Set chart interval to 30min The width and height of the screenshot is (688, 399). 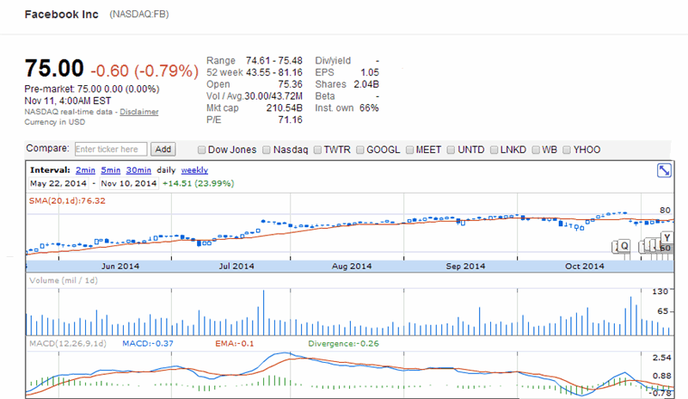139,170
